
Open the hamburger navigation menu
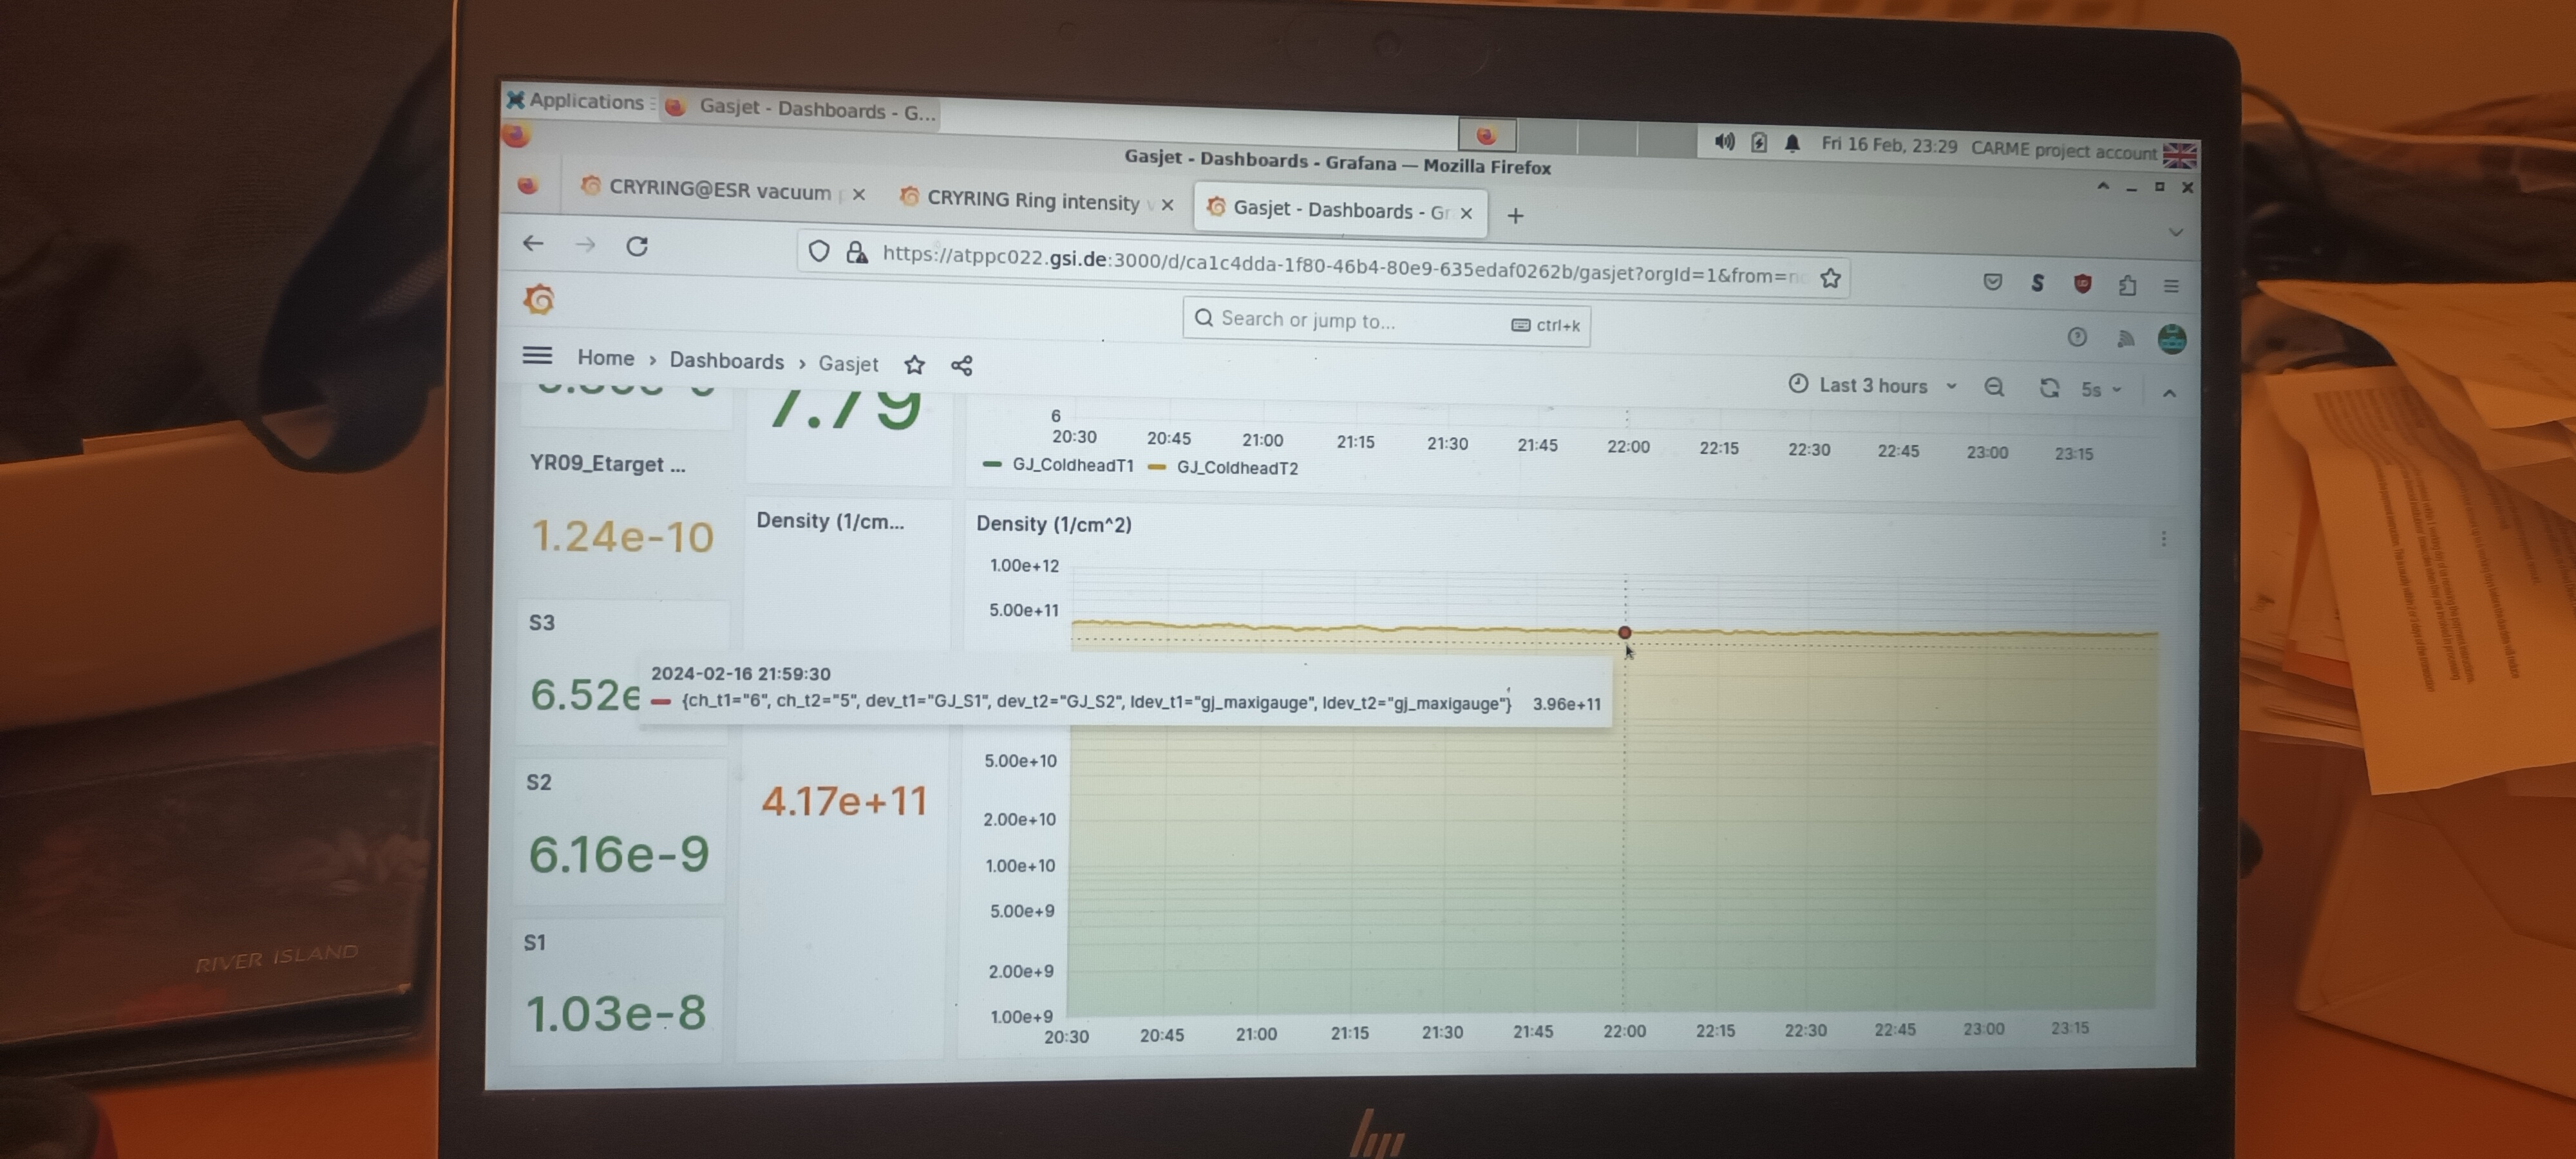[x=537, y=355]
